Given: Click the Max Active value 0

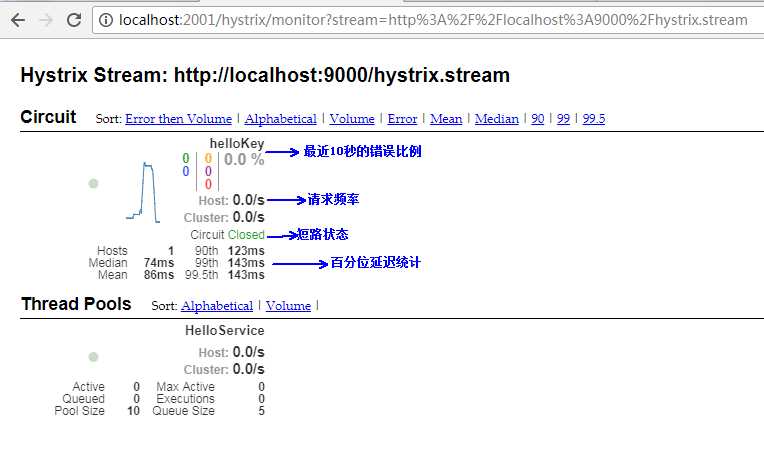Looking at the screenshot, I should pyautogui.click(x=262, y=387).
